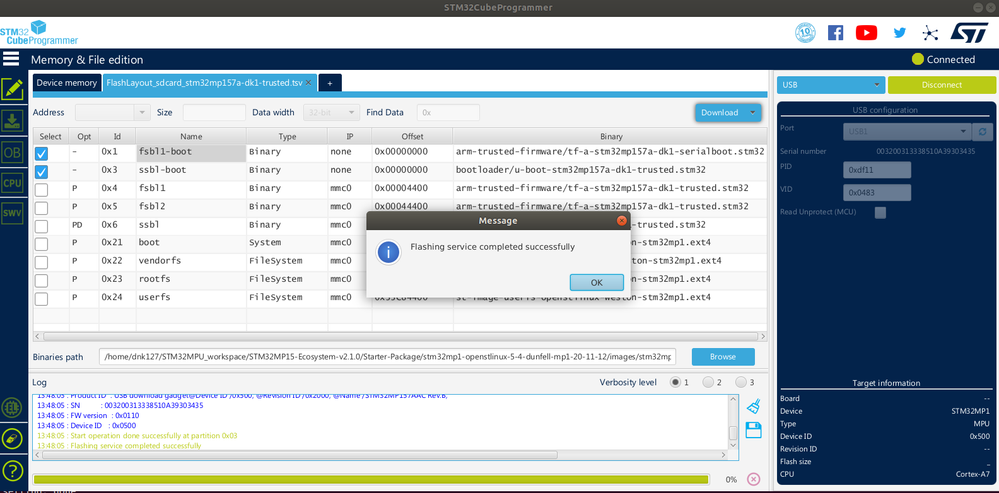Click the round link icon above Help
The image size is (999, 493).
(12, 438)
